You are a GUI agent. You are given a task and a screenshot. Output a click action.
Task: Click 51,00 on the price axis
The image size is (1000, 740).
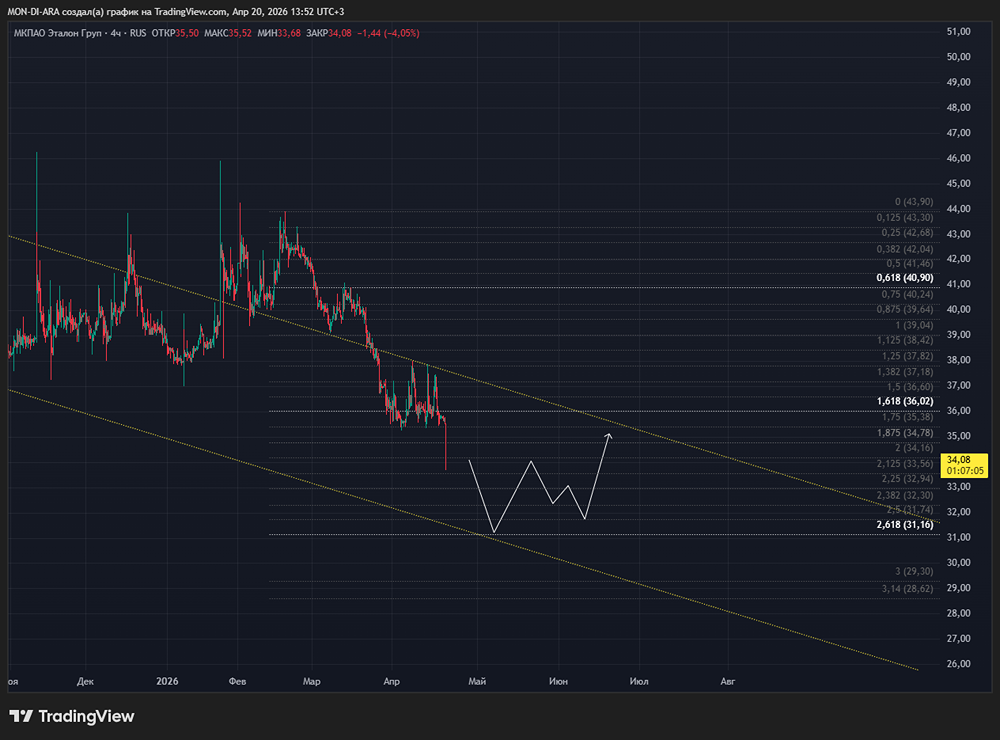pyautogui.click(x=959, y=31)
